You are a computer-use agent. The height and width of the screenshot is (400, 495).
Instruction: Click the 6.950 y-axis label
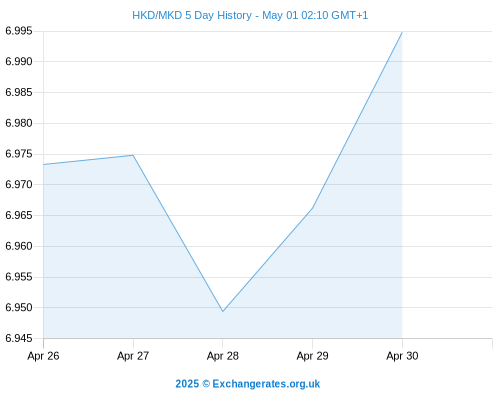(x=19, y=308)
